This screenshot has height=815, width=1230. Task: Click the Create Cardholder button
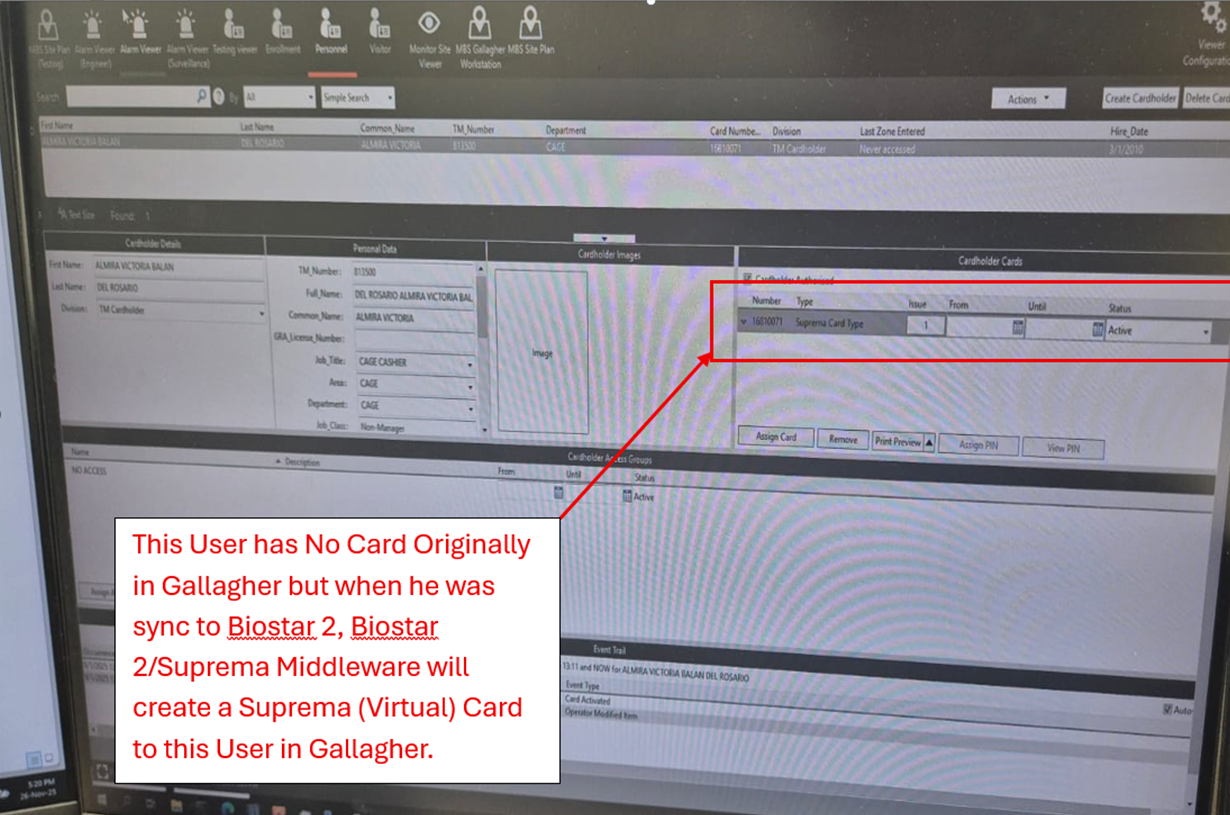pos(1141,98)
